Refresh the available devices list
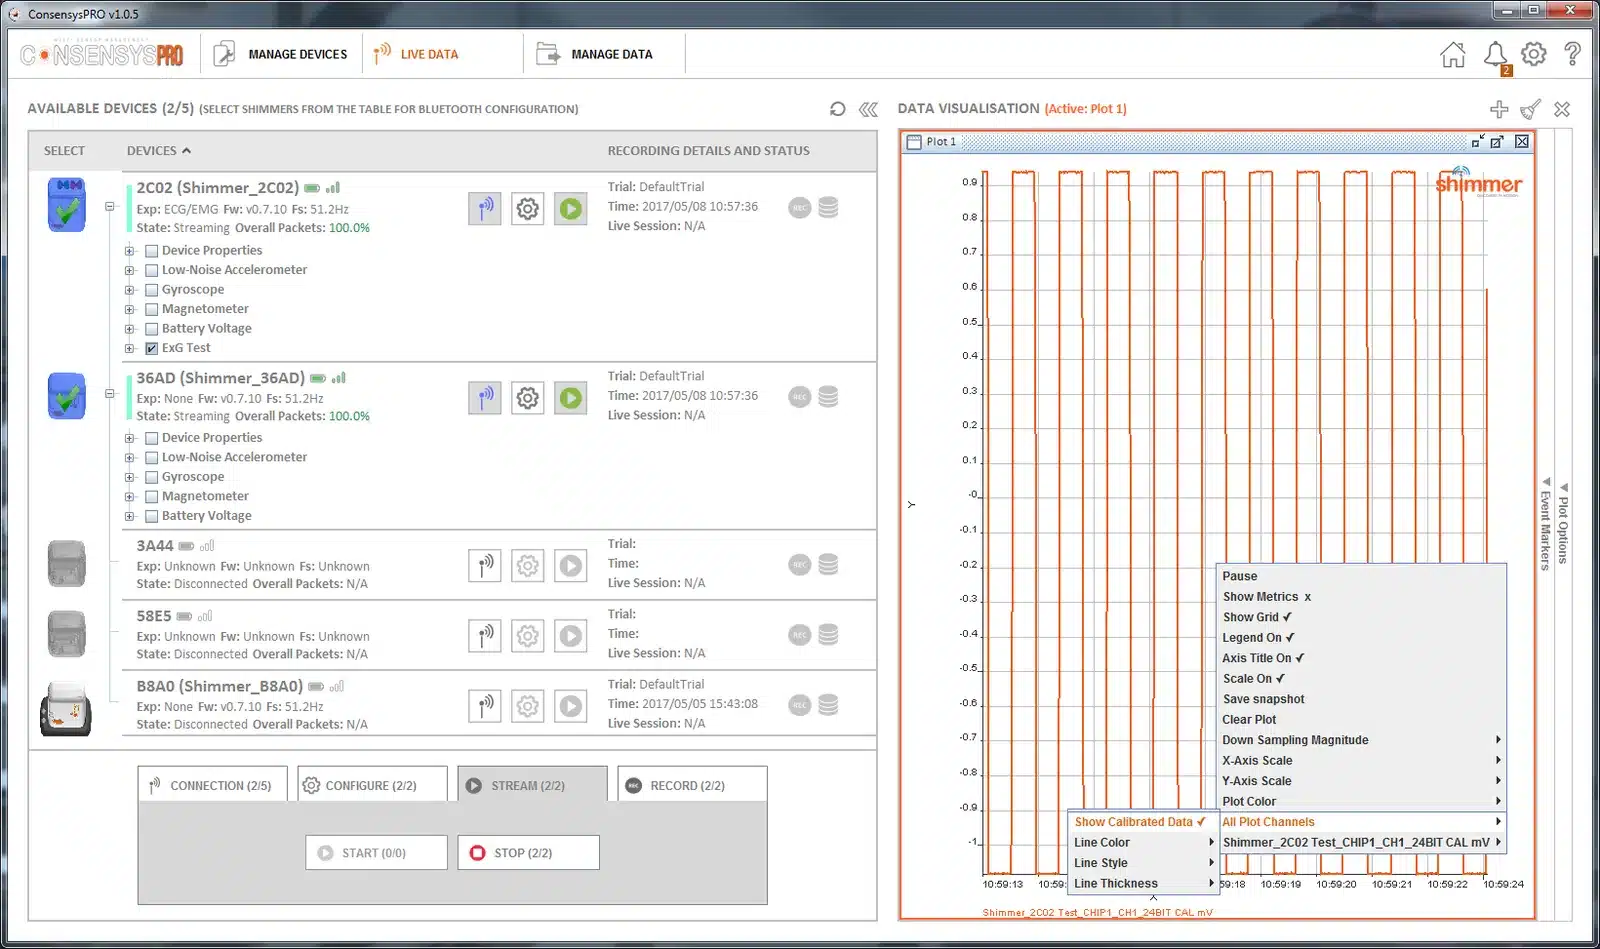 point(838,109)
